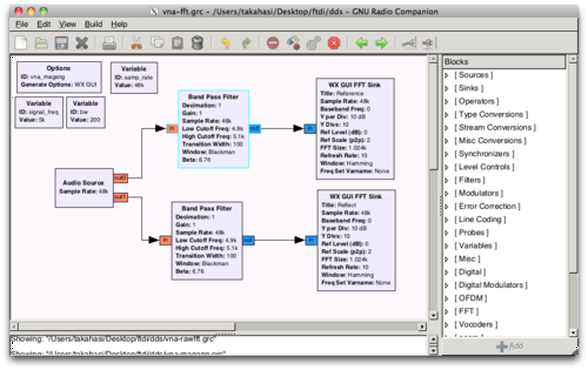Screen dimensions: 588x370
Task: Select the Reflect WX GUI FFT Sink
Action: (356, 240)
